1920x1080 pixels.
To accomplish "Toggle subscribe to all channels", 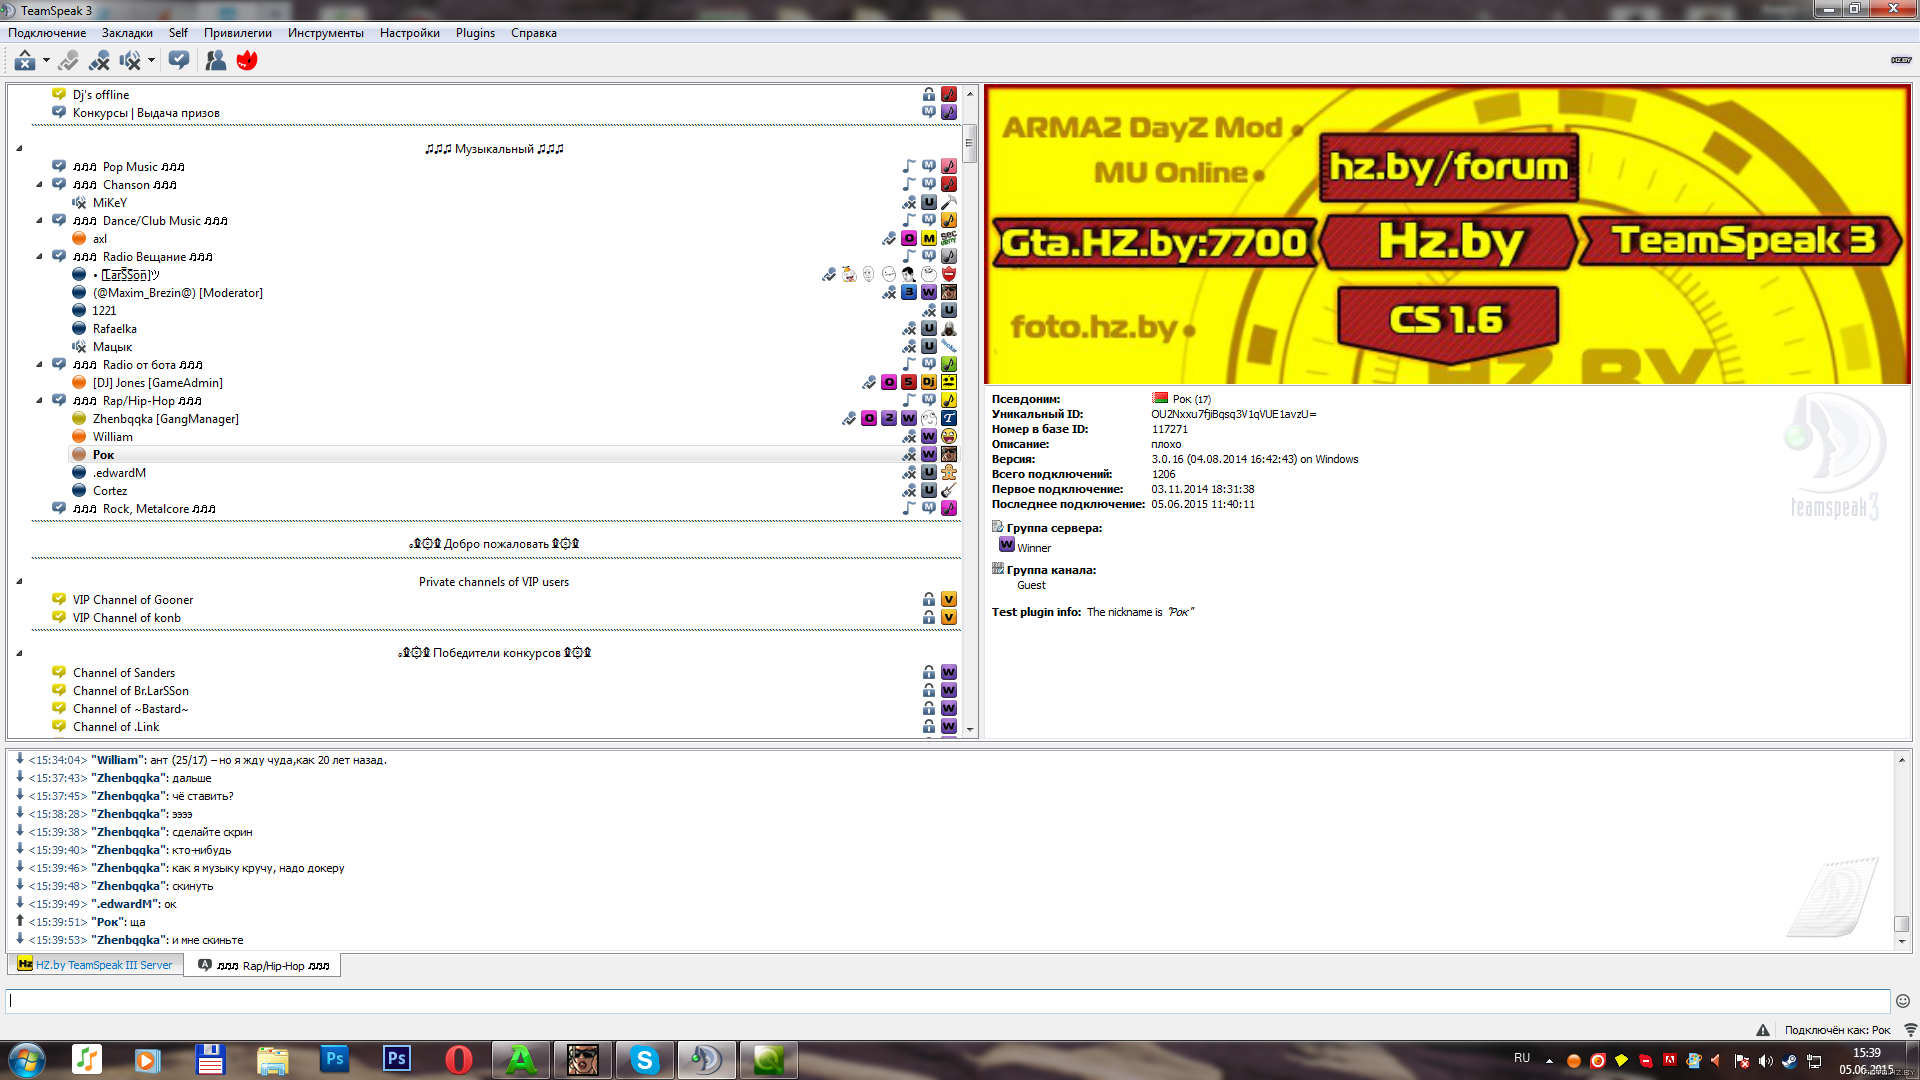I will pos(179,61).
